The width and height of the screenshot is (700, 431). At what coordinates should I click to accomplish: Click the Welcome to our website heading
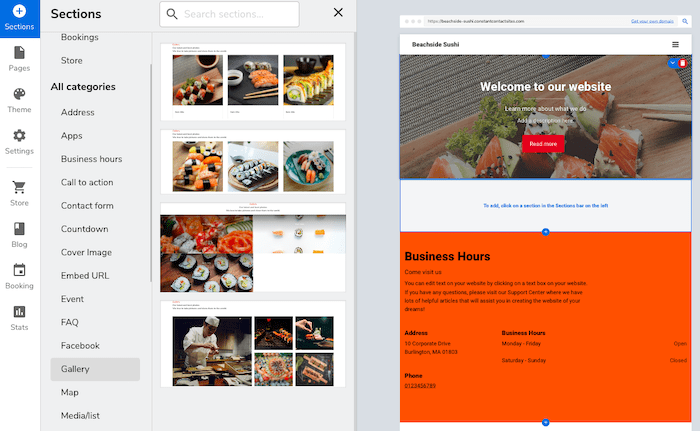click(546, 87)
